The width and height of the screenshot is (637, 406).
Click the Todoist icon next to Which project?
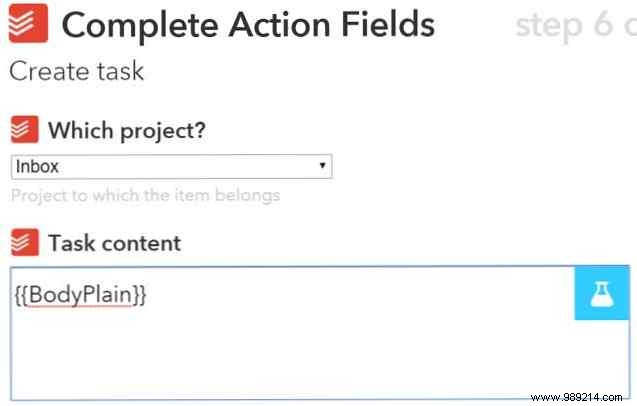(24, 130)
